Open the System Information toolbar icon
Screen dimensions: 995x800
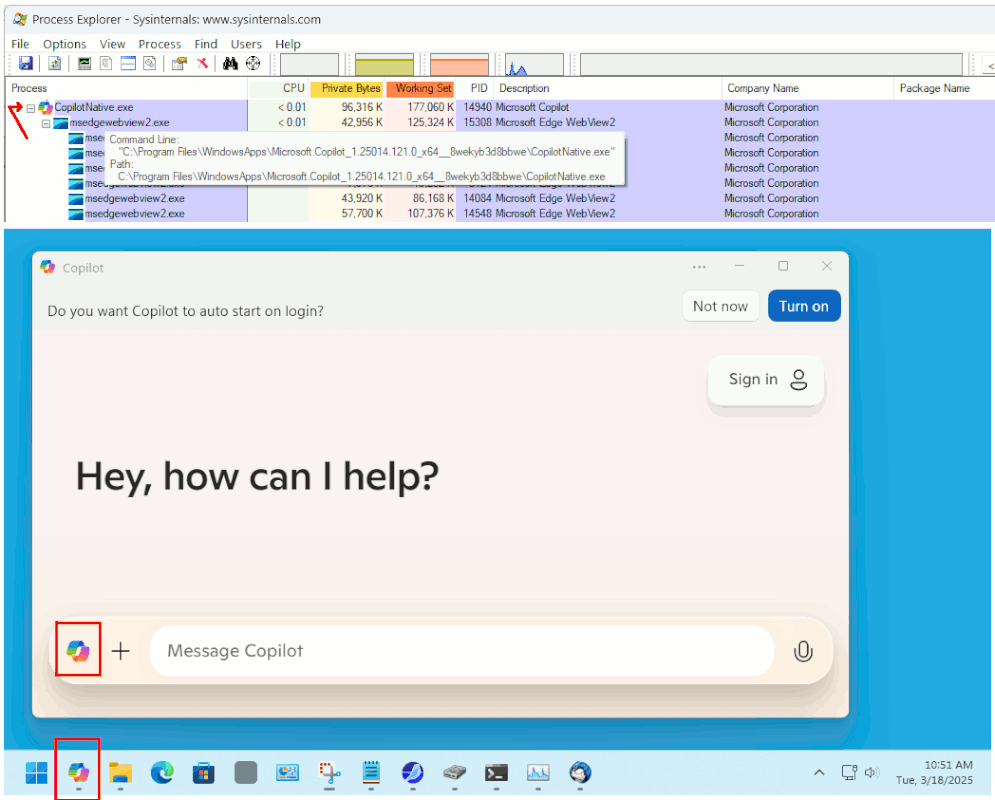point(84,63)
